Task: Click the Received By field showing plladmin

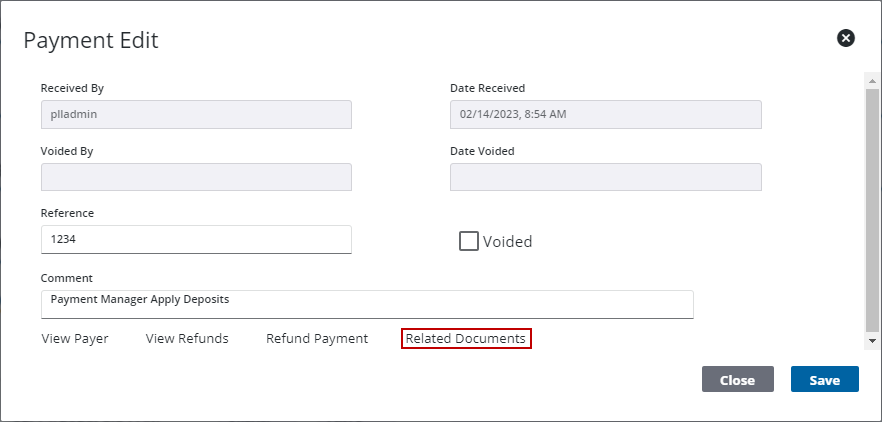Action: [x=196, y=115]
